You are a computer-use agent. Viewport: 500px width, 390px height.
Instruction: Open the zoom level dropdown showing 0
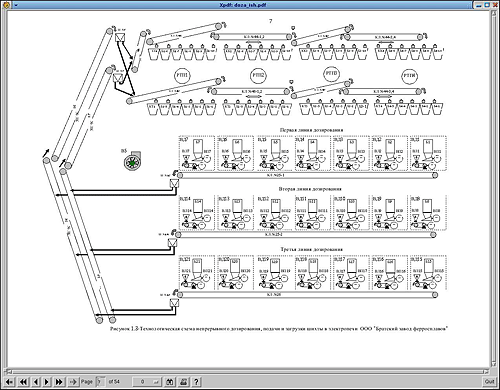tap(146, 381)
